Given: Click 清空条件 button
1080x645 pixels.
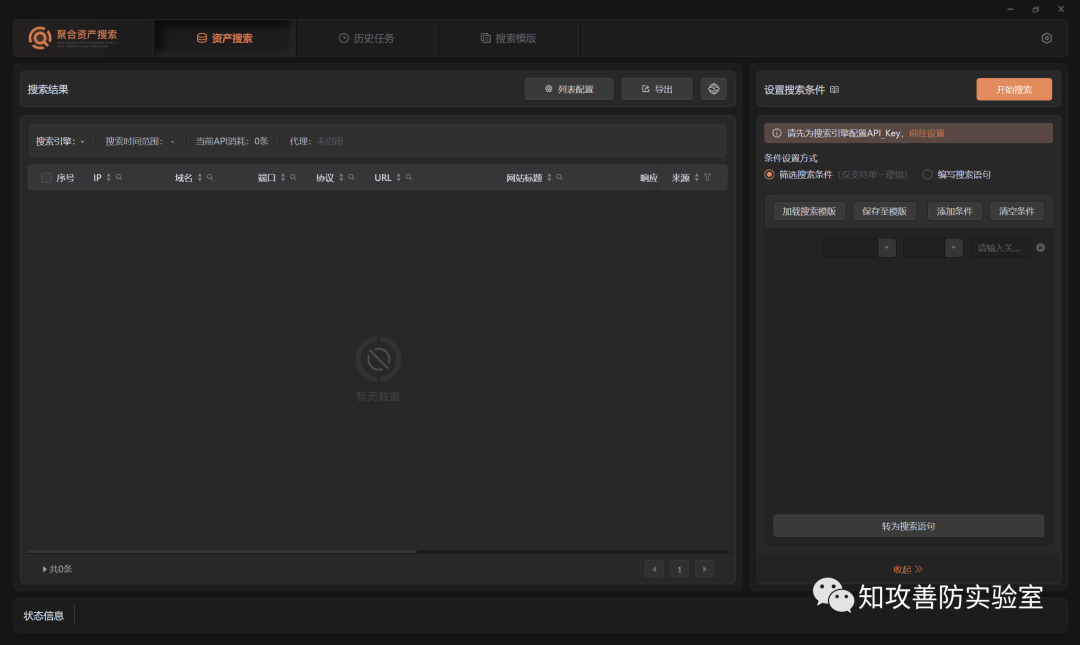Looking at the screenshot, I should point(1017,211).
